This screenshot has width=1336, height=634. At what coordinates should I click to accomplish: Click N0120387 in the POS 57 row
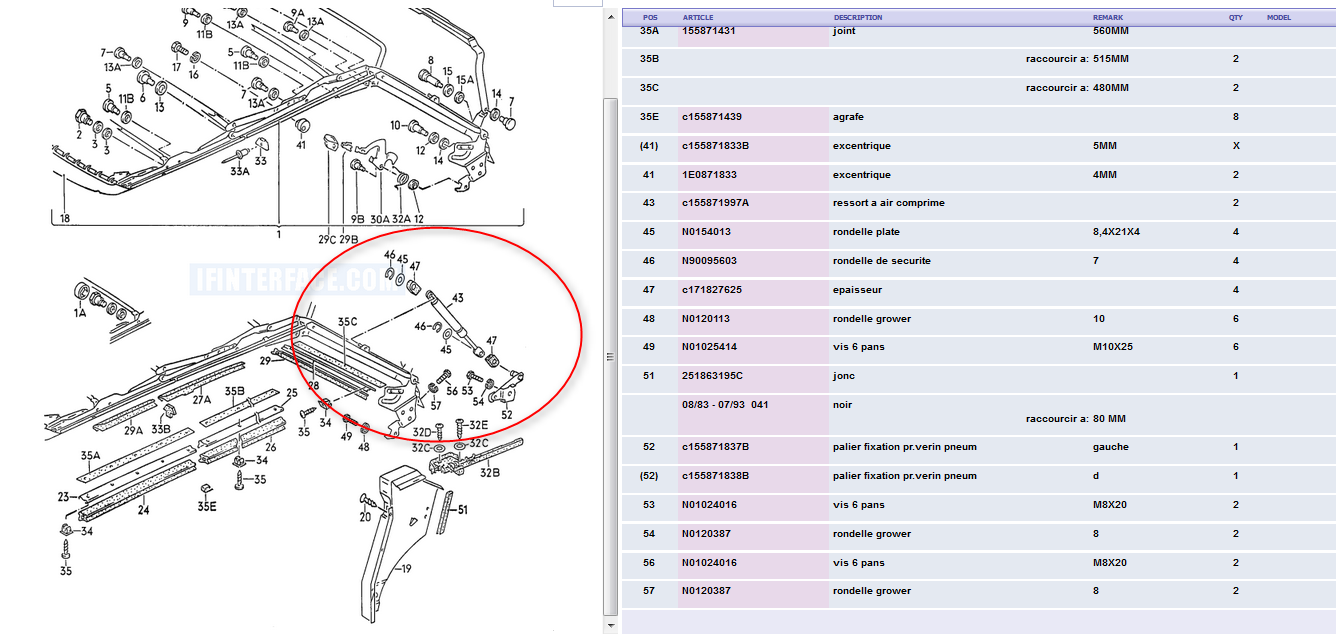click(x=706, y=591)
